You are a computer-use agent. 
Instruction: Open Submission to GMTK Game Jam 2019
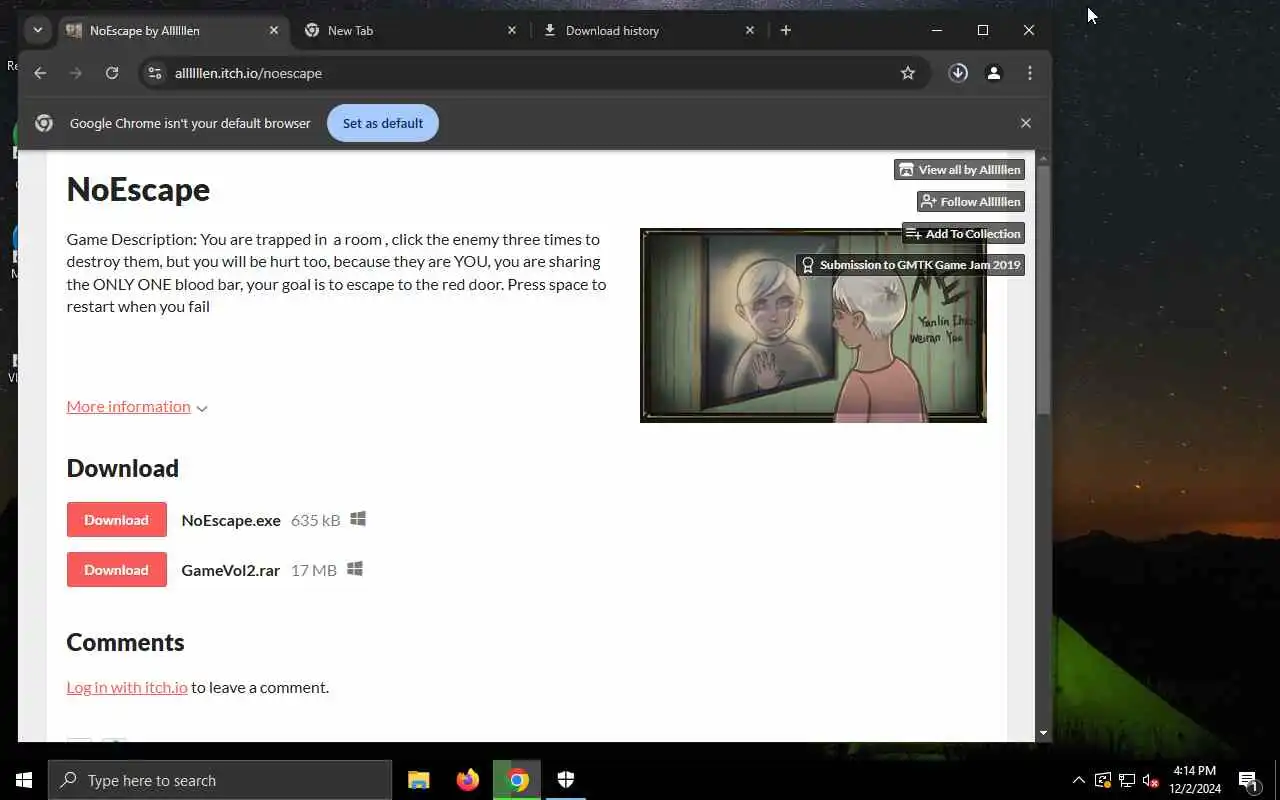pos(910,265)
